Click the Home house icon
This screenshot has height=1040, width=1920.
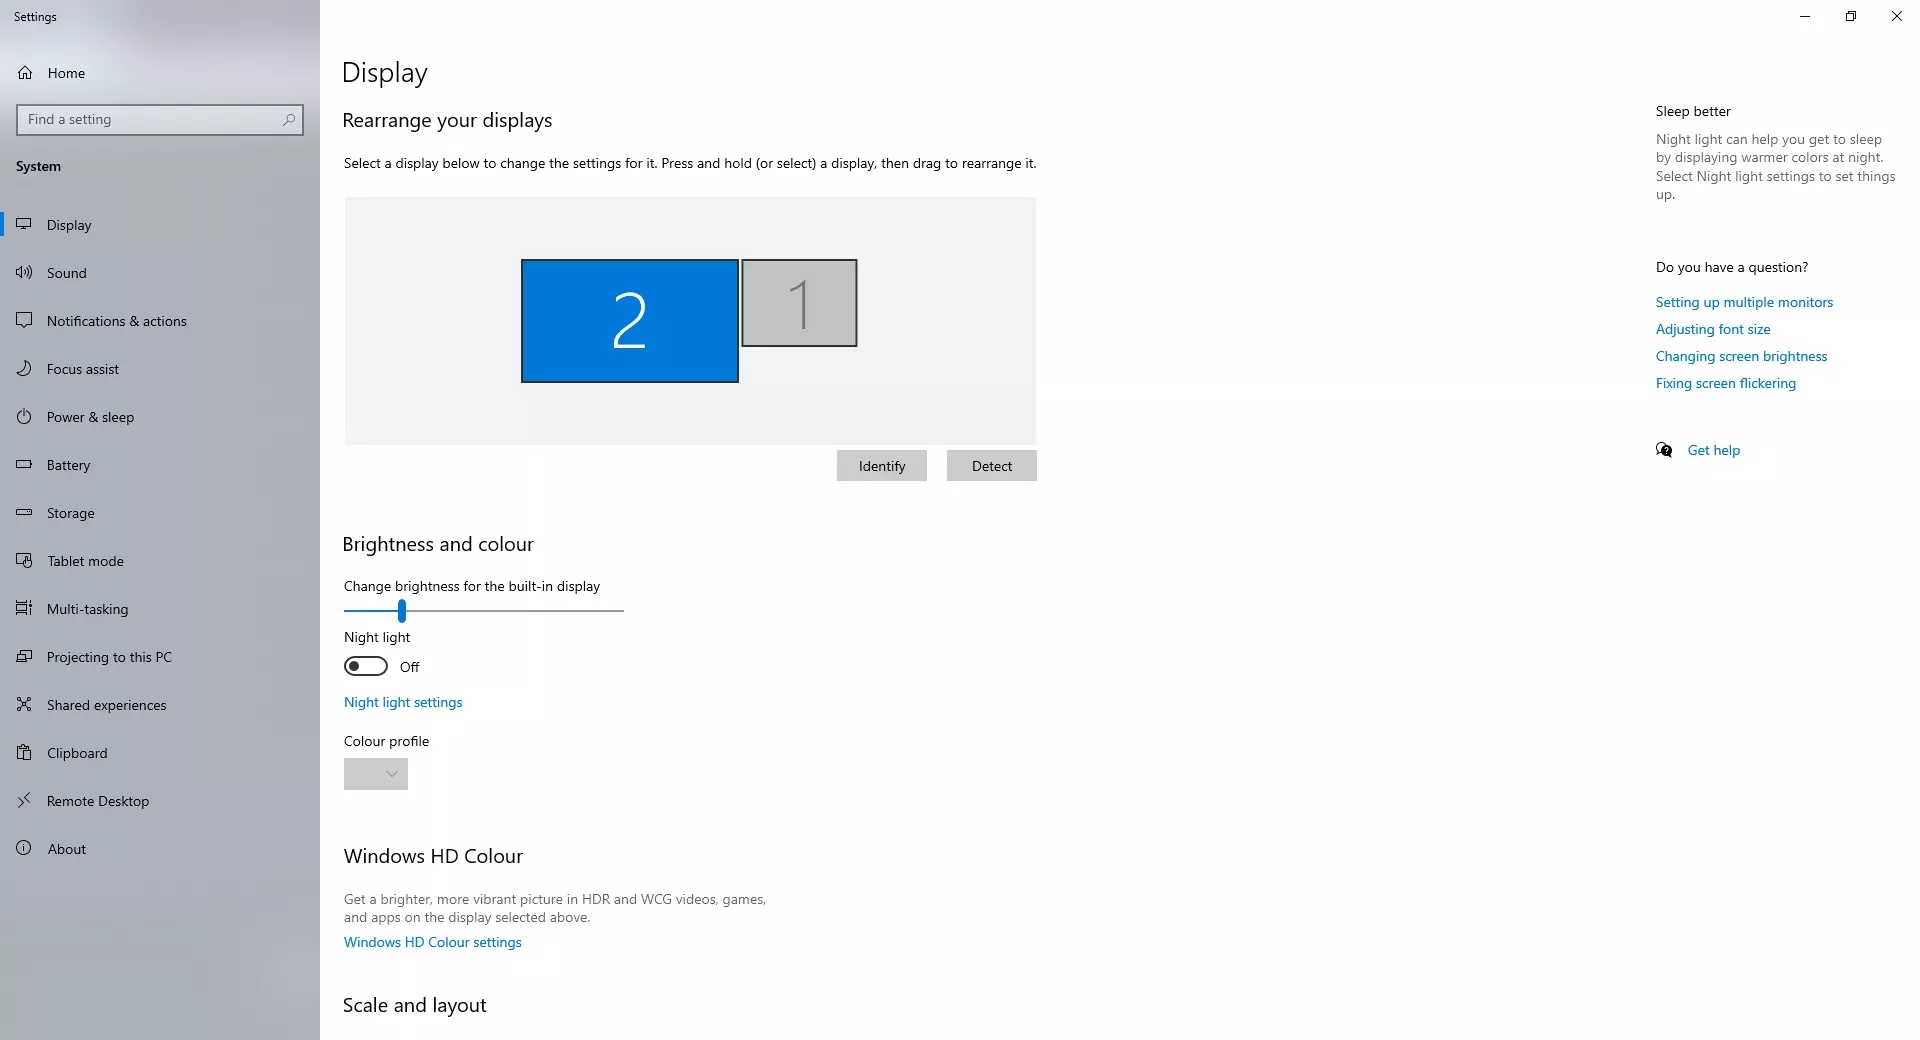click(x=25, y=73)
